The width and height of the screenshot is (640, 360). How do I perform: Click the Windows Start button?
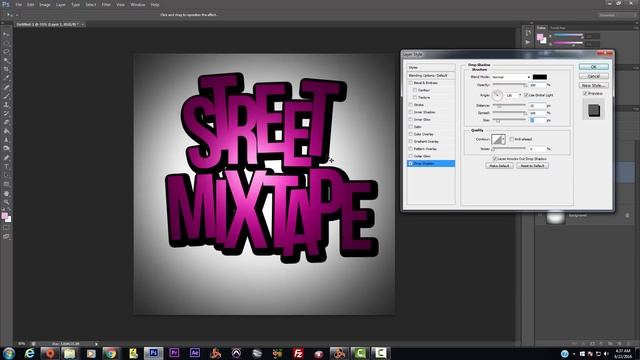pos(9,353)
